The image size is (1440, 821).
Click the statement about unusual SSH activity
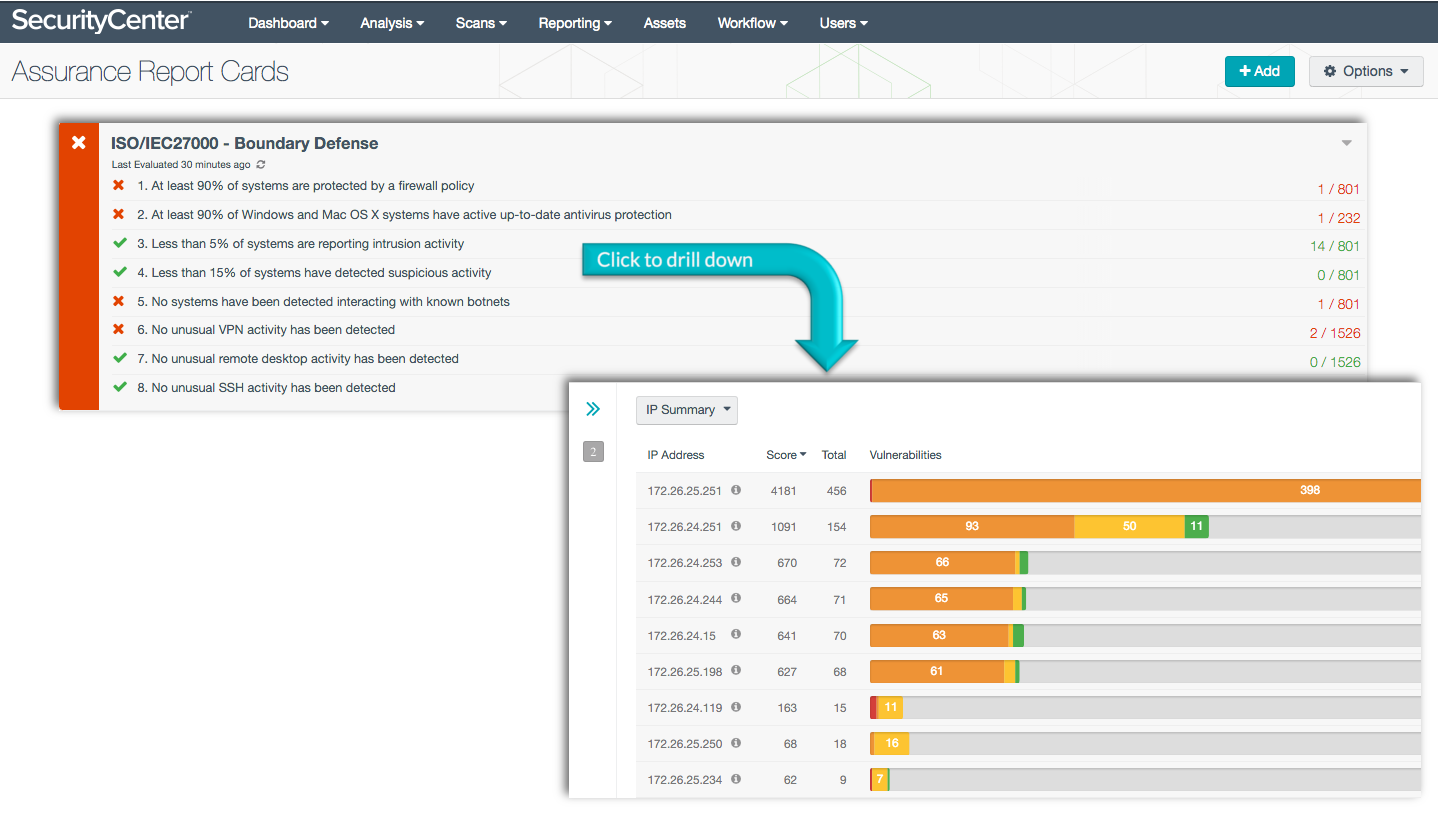[266, 387]
